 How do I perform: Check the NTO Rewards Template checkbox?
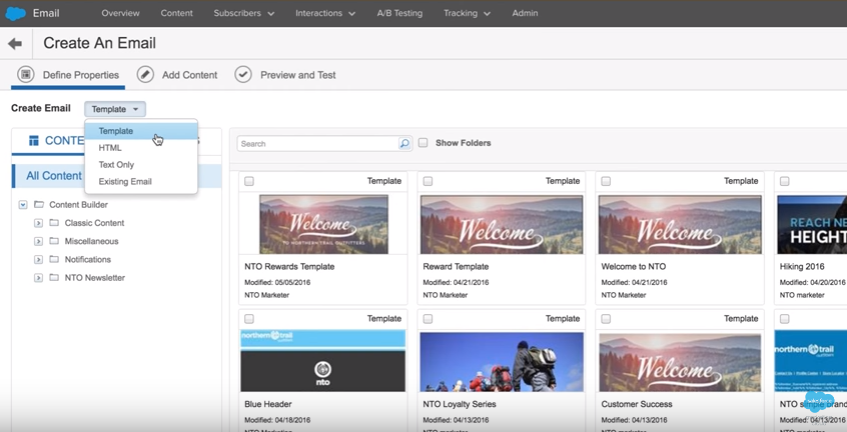tap(249, 181)
